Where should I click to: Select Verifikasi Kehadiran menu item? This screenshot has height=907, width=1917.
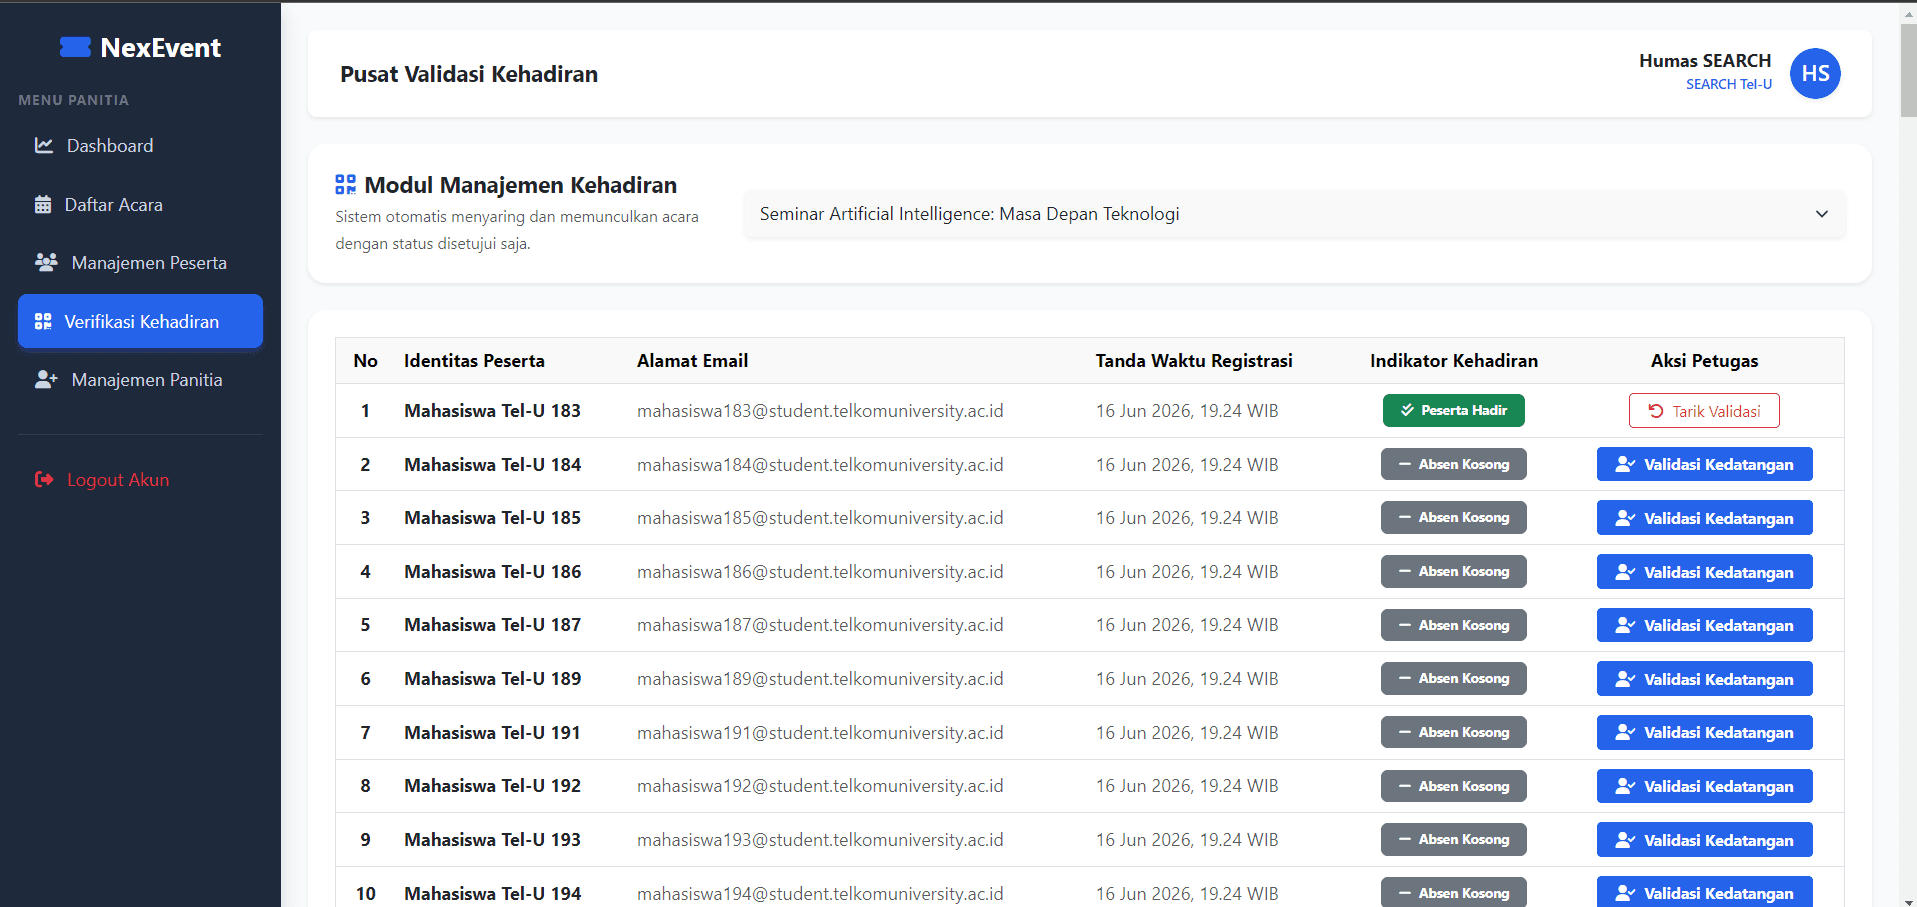(140, 321)
